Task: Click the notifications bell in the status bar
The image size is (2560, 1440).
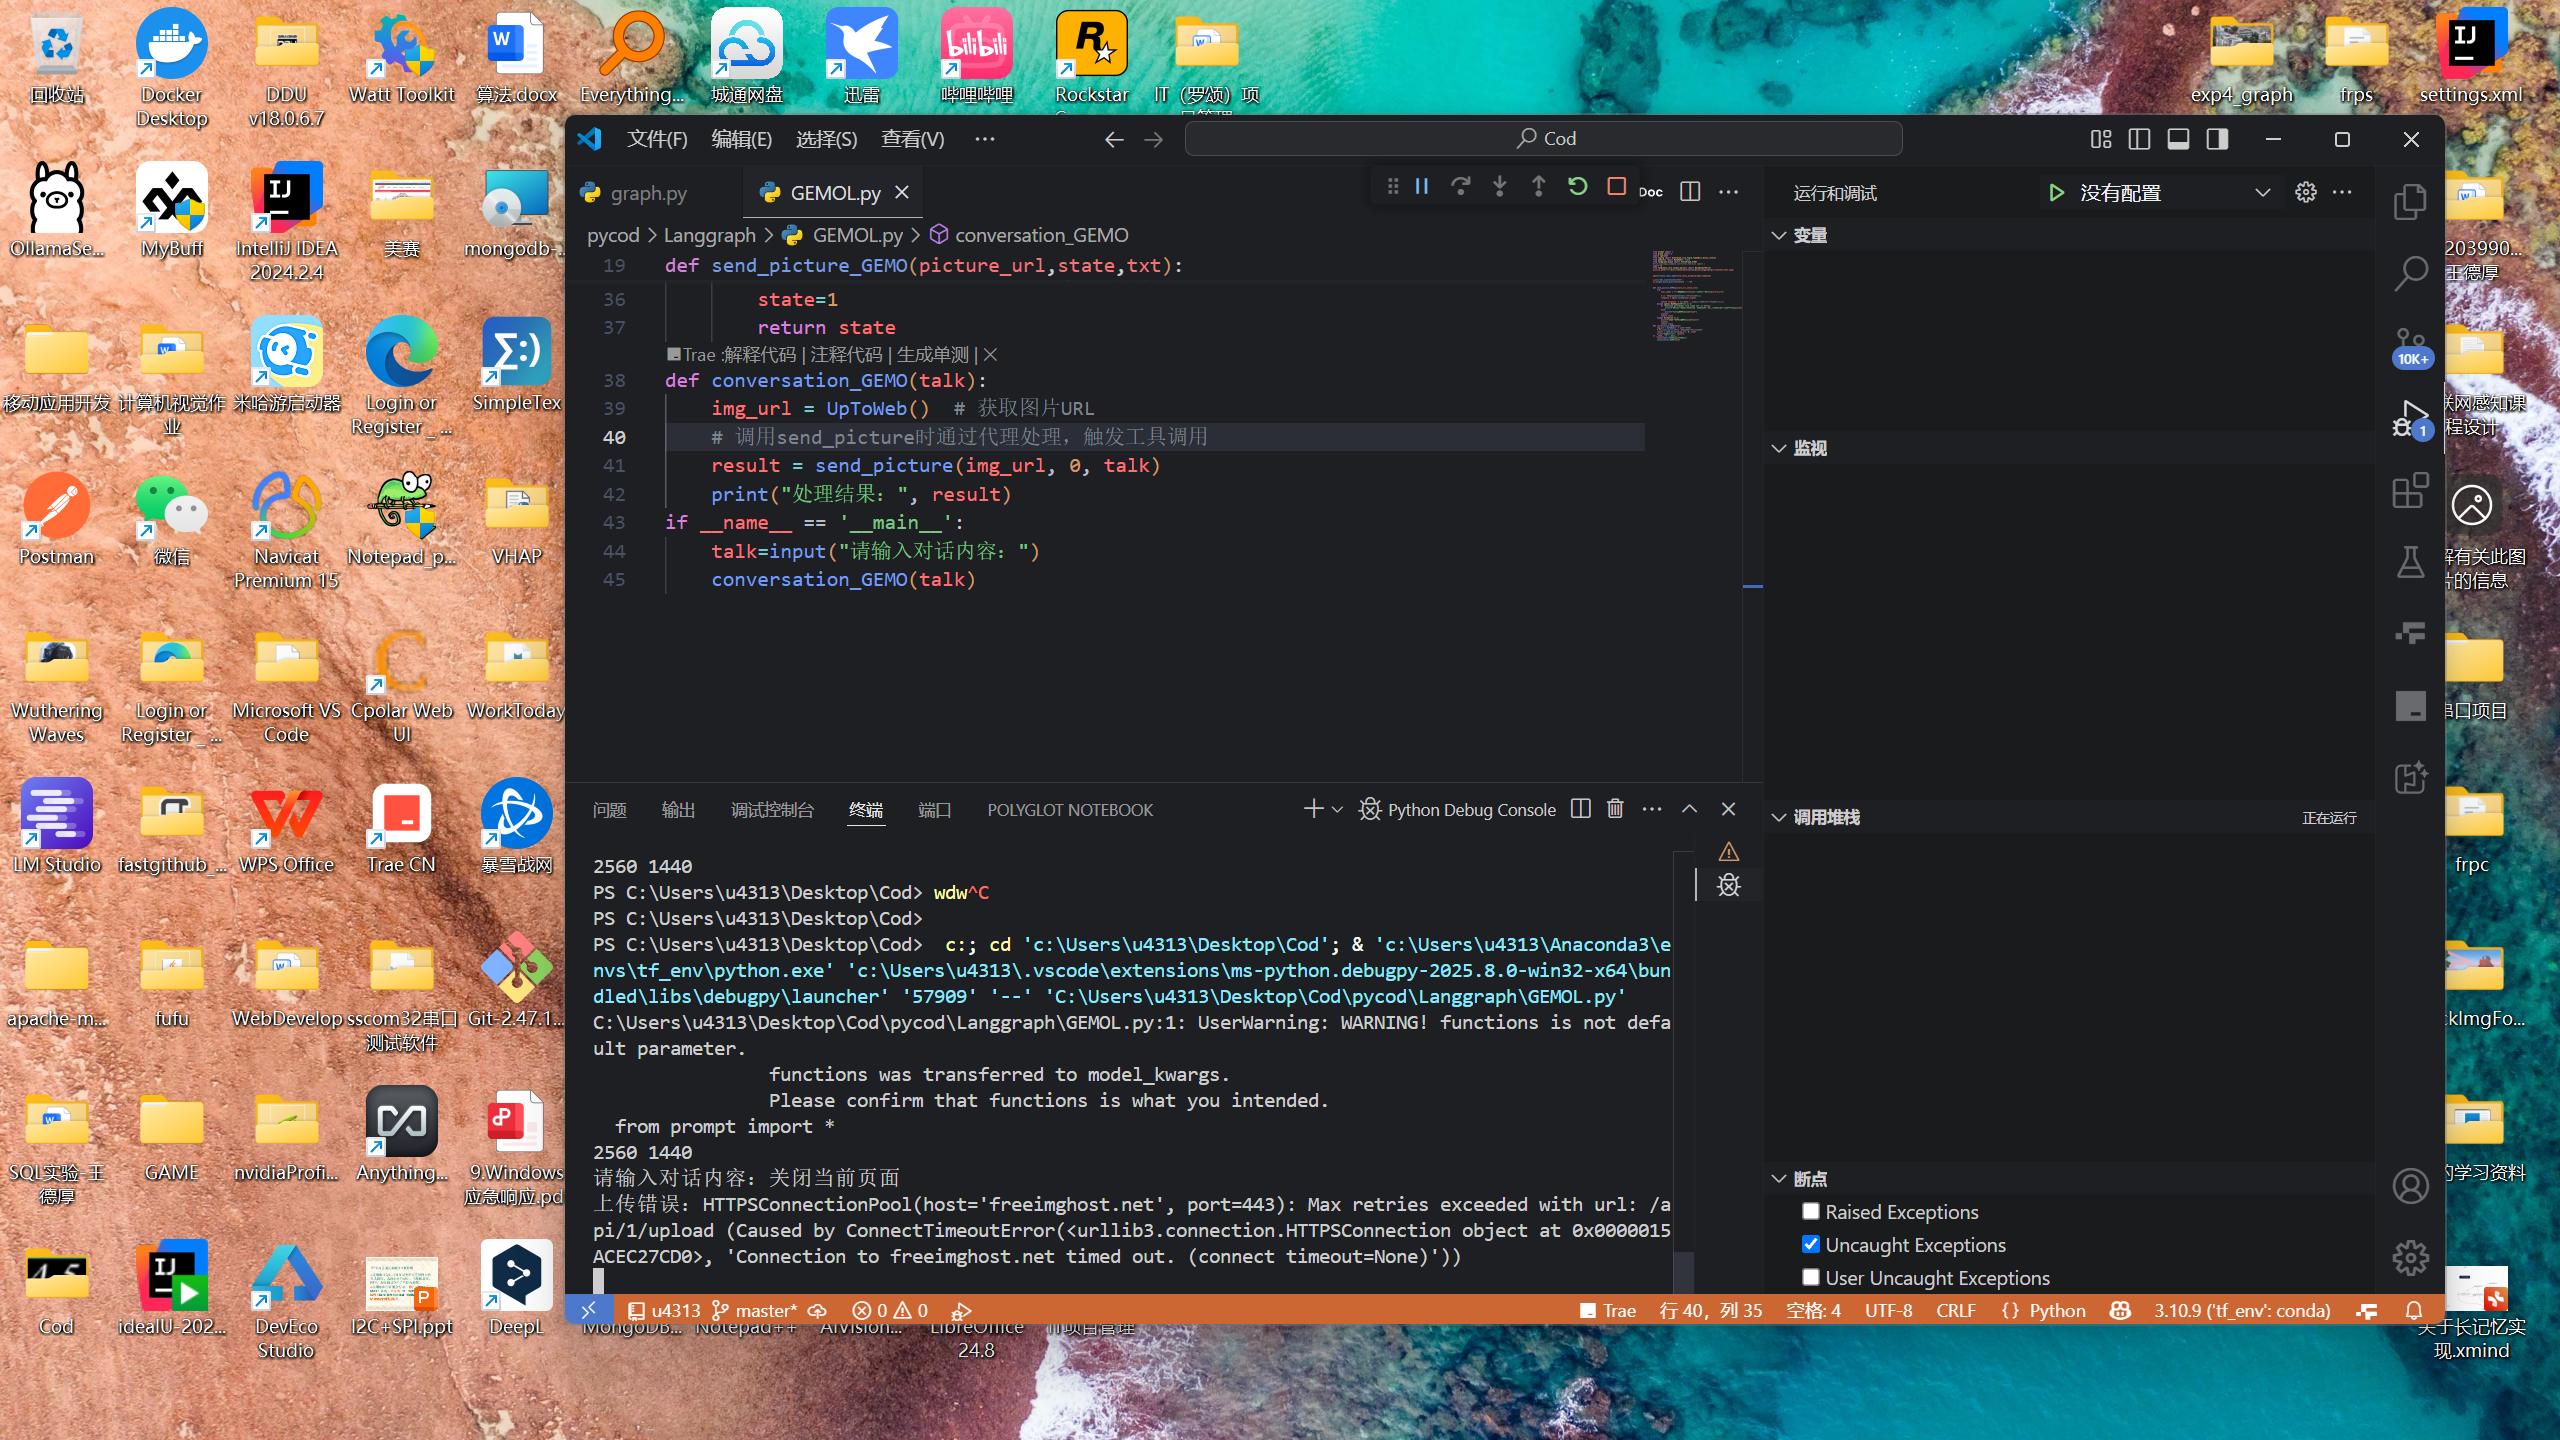Action: 2414,1310
